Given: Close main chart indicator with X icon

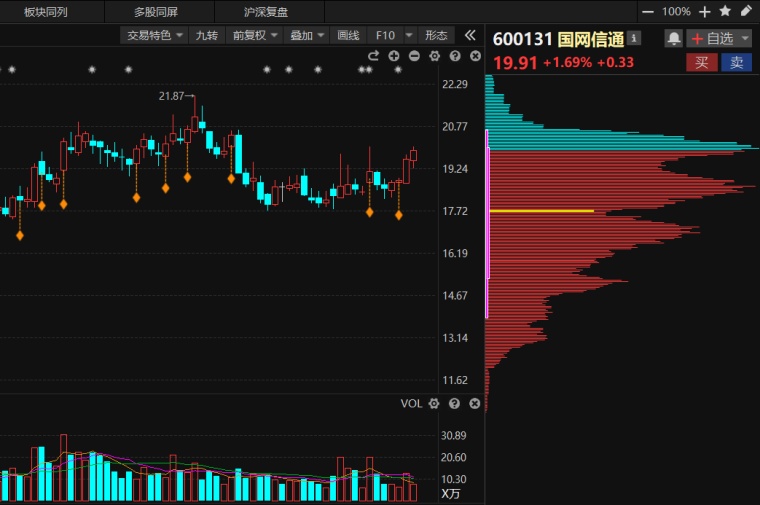Looking at the screenshot, I should (475, 56).
